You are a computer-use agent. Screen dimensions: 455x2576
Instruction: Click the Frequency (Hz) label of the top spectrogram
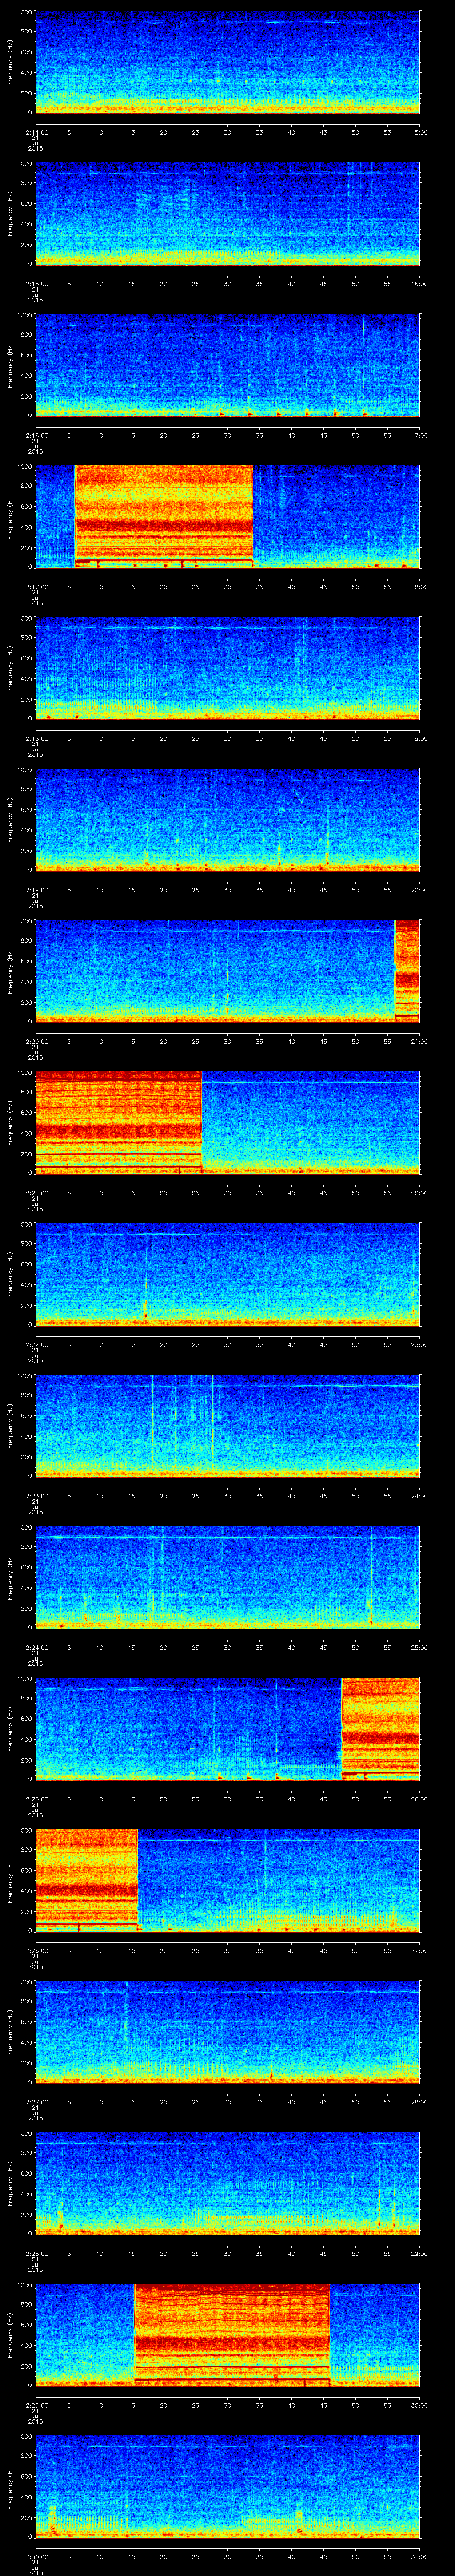pos(10,63)
